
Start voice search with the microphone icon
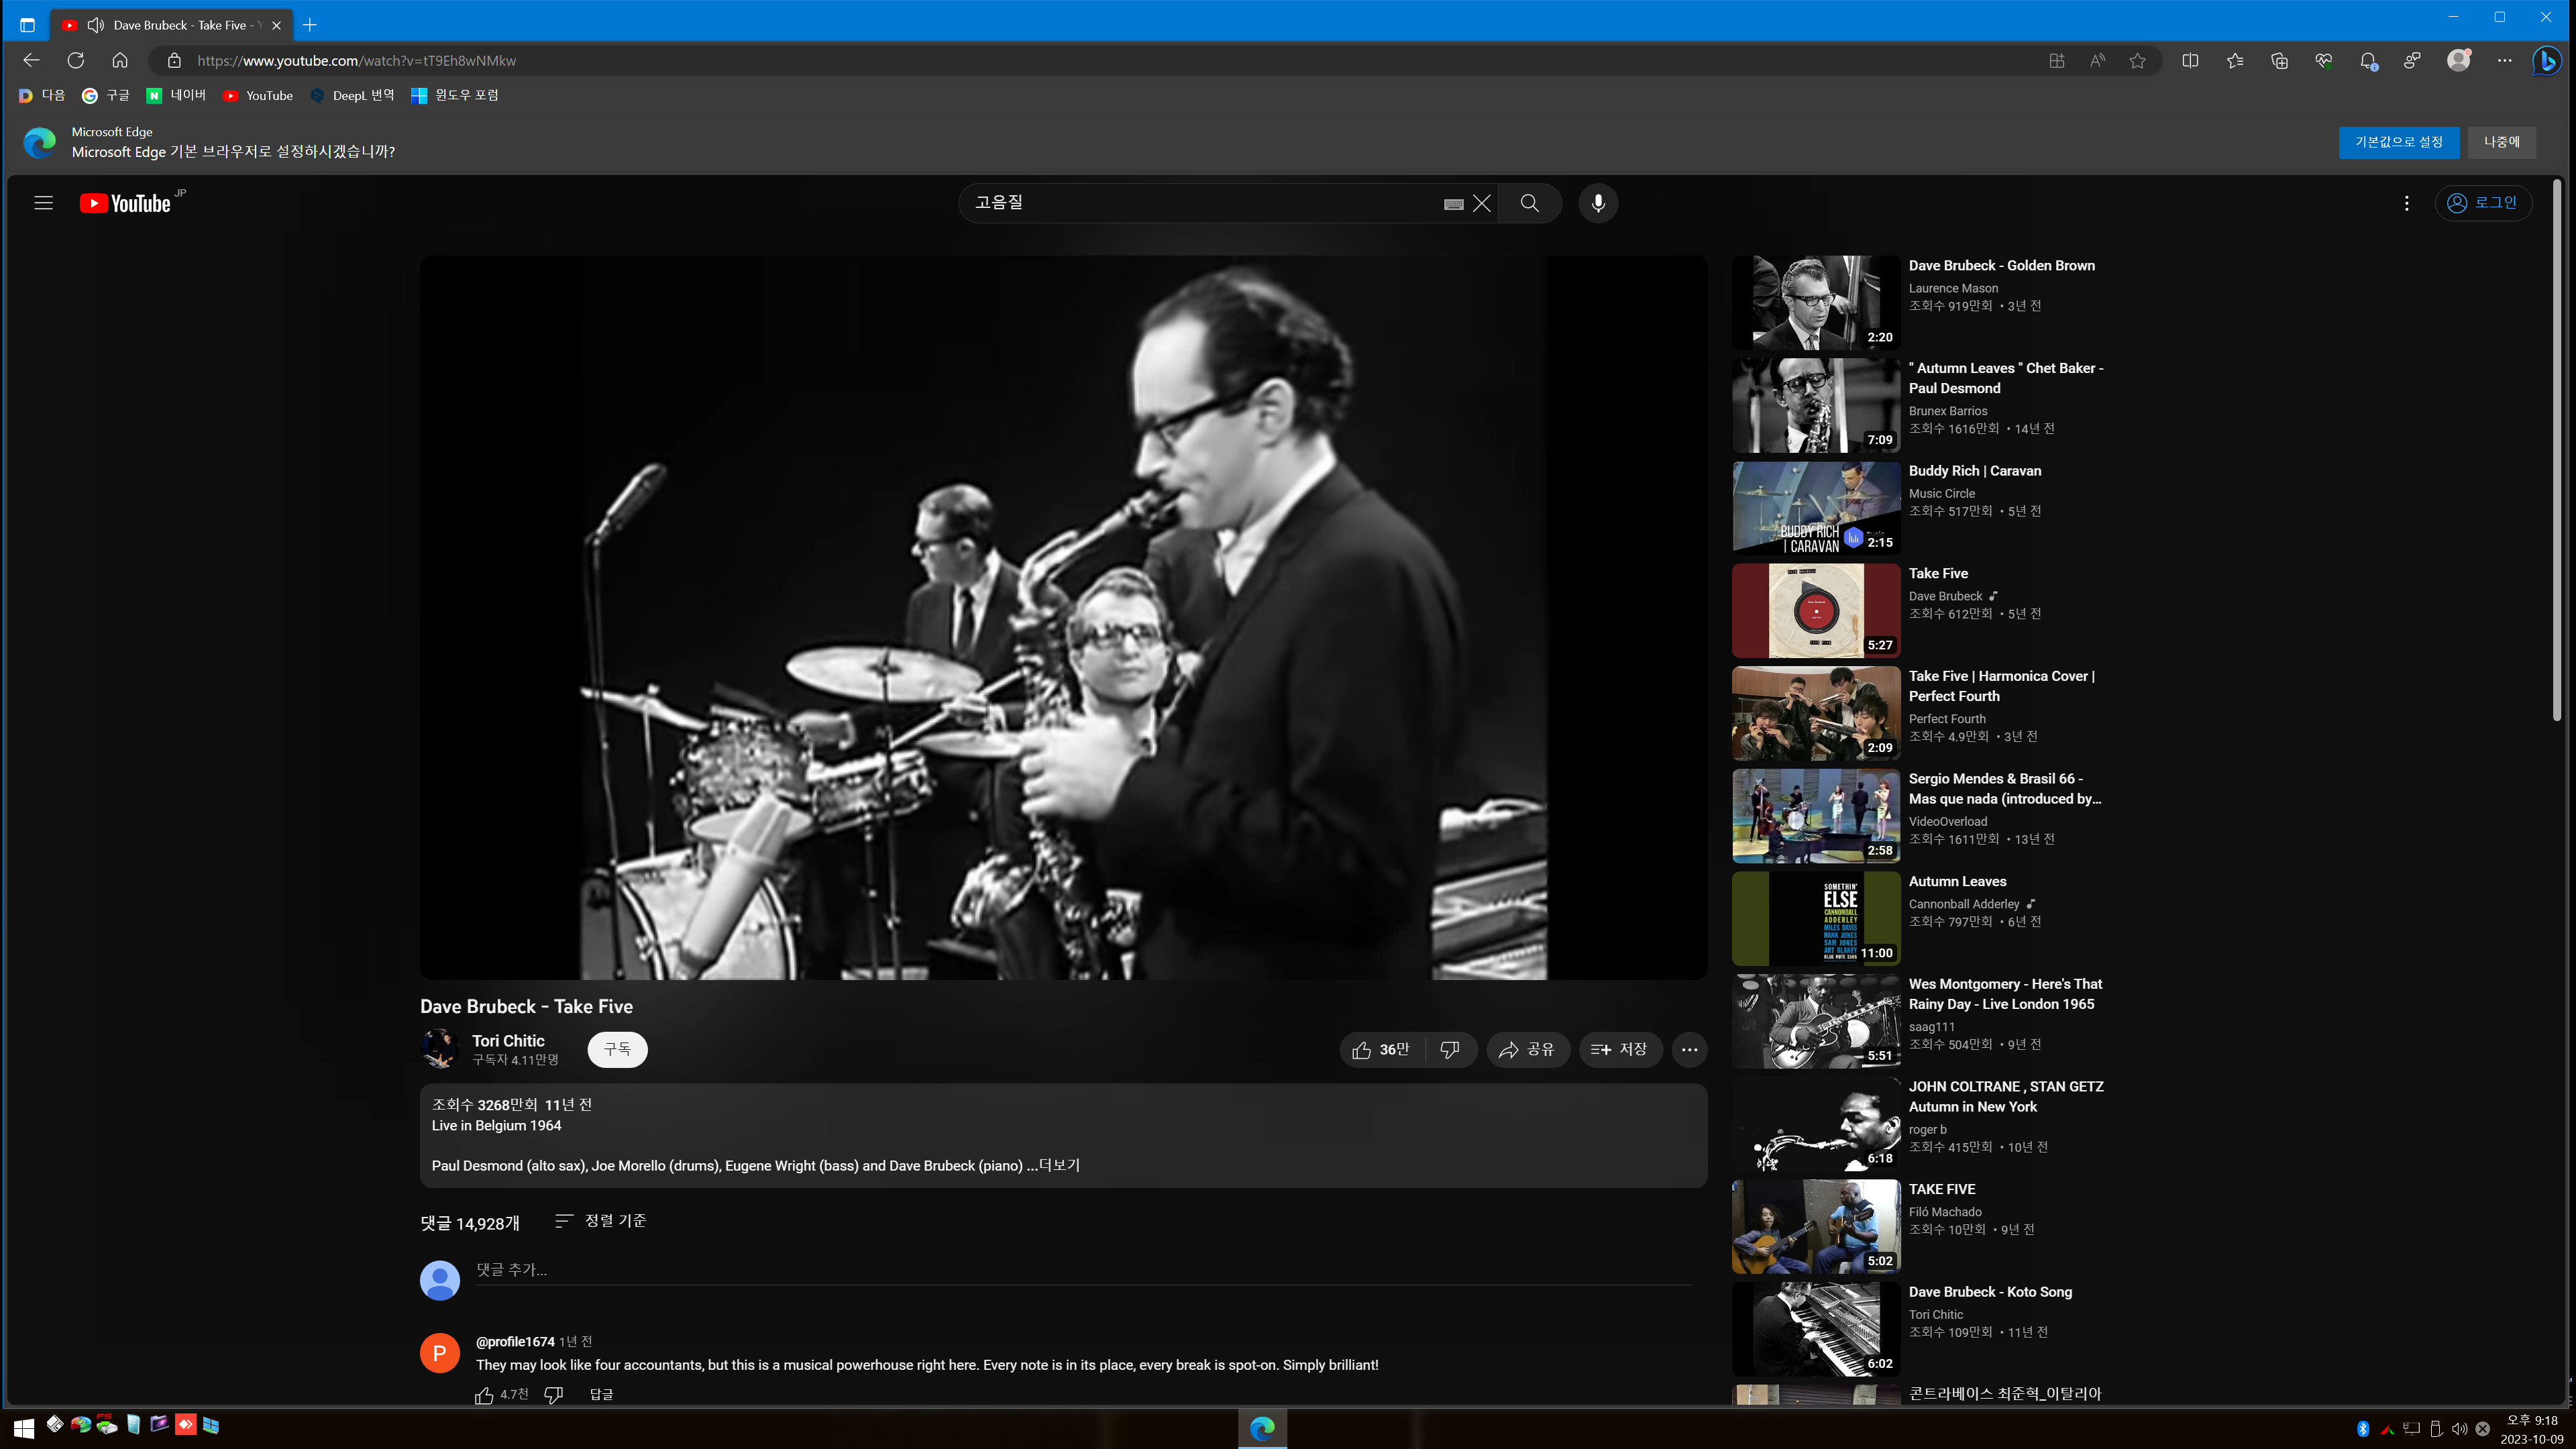(x=1598, y=203)
